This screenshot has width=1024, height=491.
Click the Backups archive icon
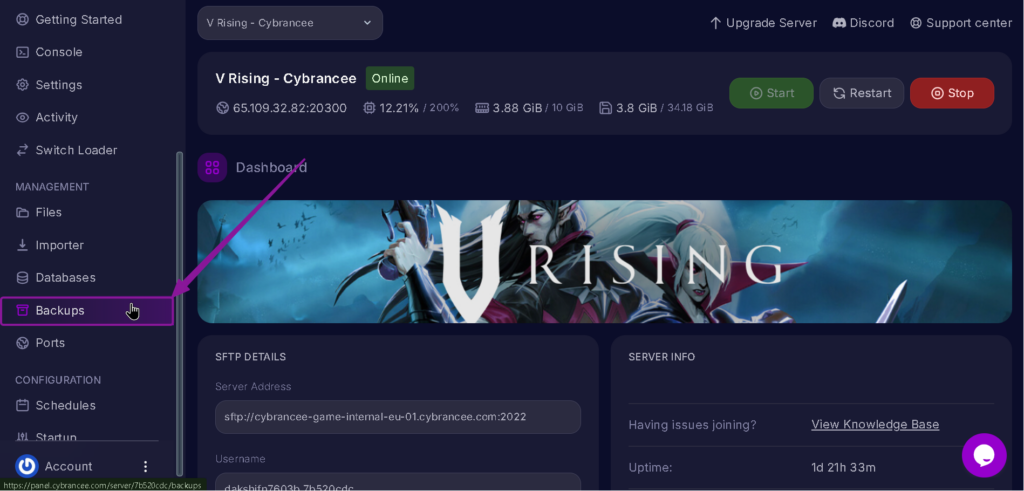click(x=22, y=310)
